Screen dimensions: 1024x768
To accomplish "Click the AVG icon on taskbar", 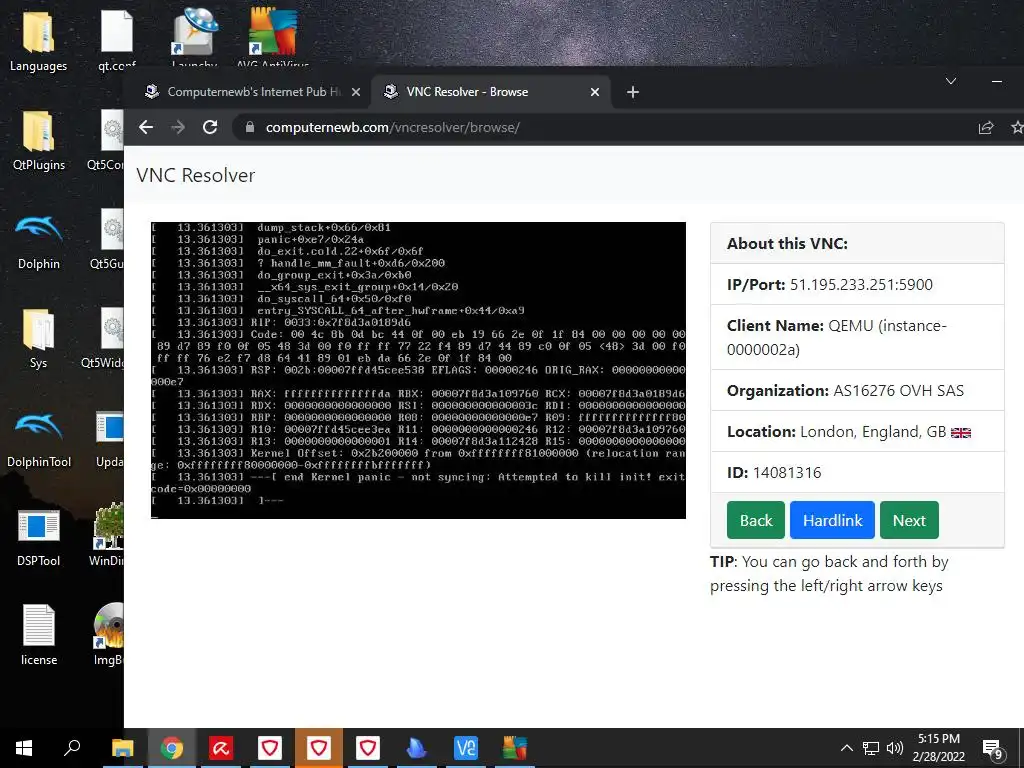I will point(515,748).
